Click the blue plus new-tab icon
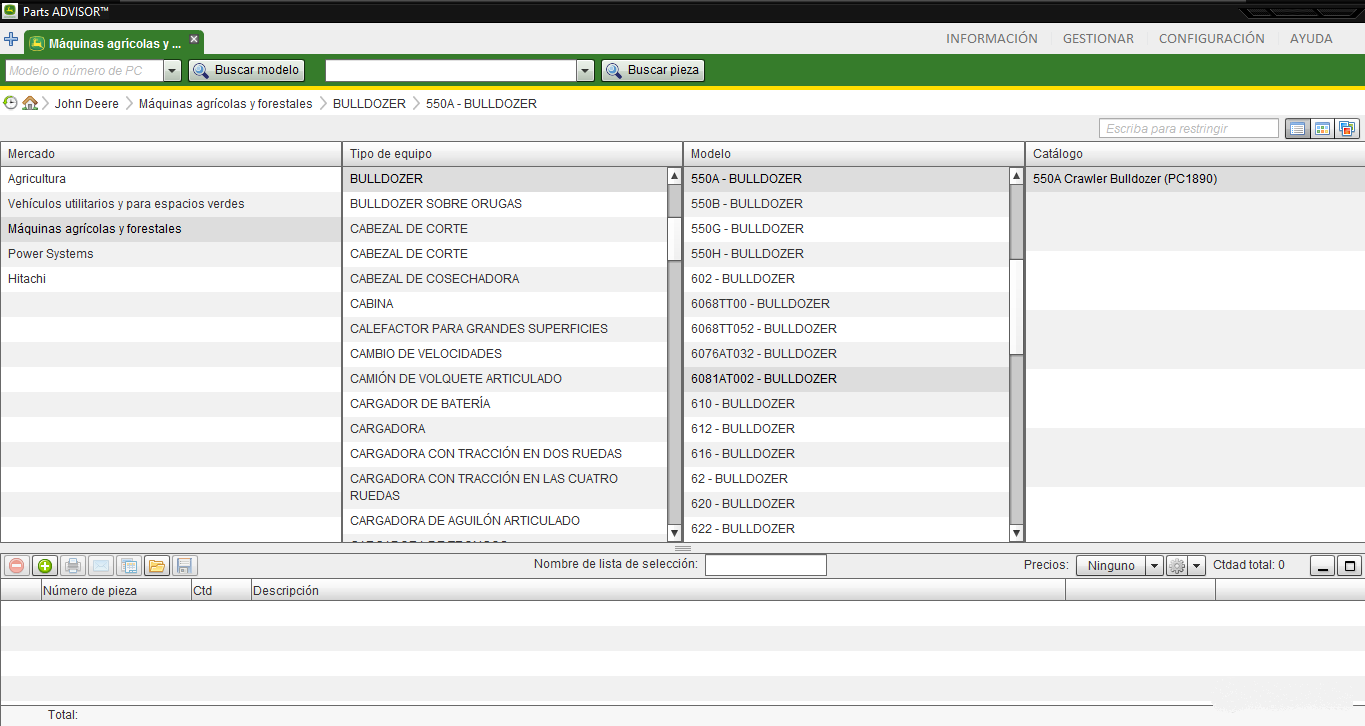This screenshot has width=1365, height=726. click(x=11, y=40)
